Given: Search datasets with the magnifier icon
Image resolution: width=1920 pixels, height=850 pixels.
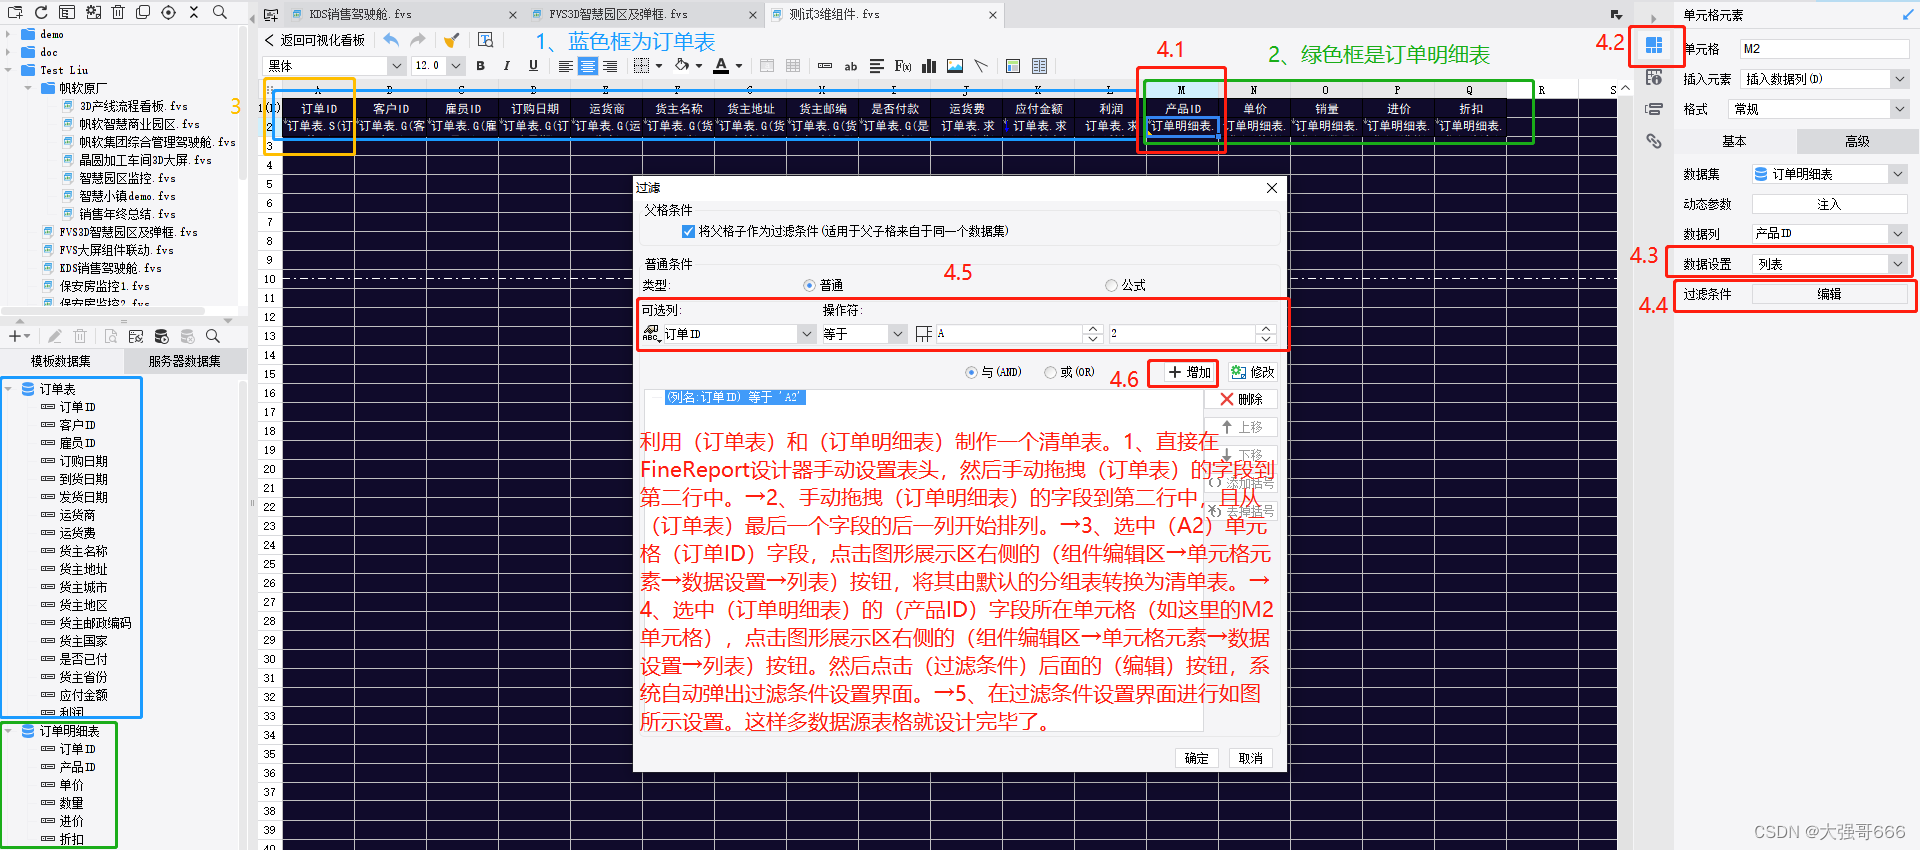Looking at the screenshot, I should pyautogui.click(x=212, y=337).
